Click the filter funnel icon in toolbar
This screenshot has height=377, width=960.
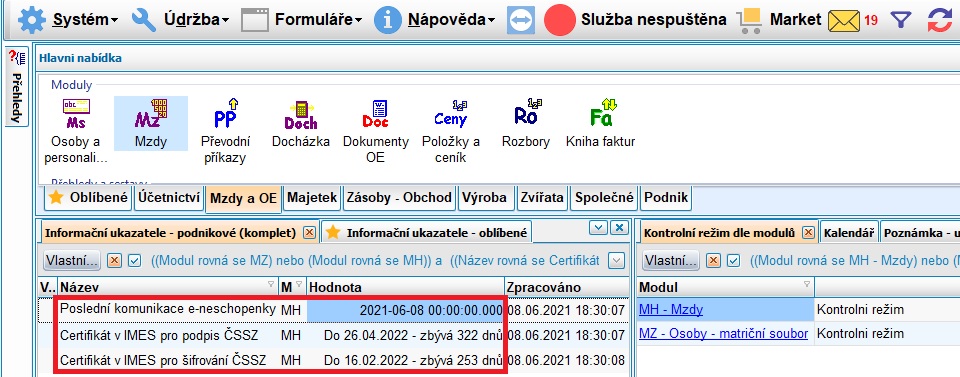coord(901,20)
